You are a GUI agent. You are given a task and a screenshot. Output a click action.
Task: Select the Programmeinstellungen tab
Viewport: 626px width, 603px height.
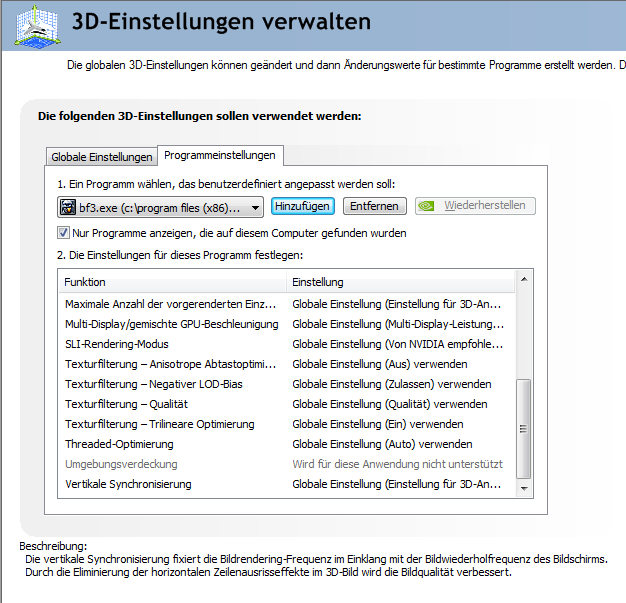(220, 155)
